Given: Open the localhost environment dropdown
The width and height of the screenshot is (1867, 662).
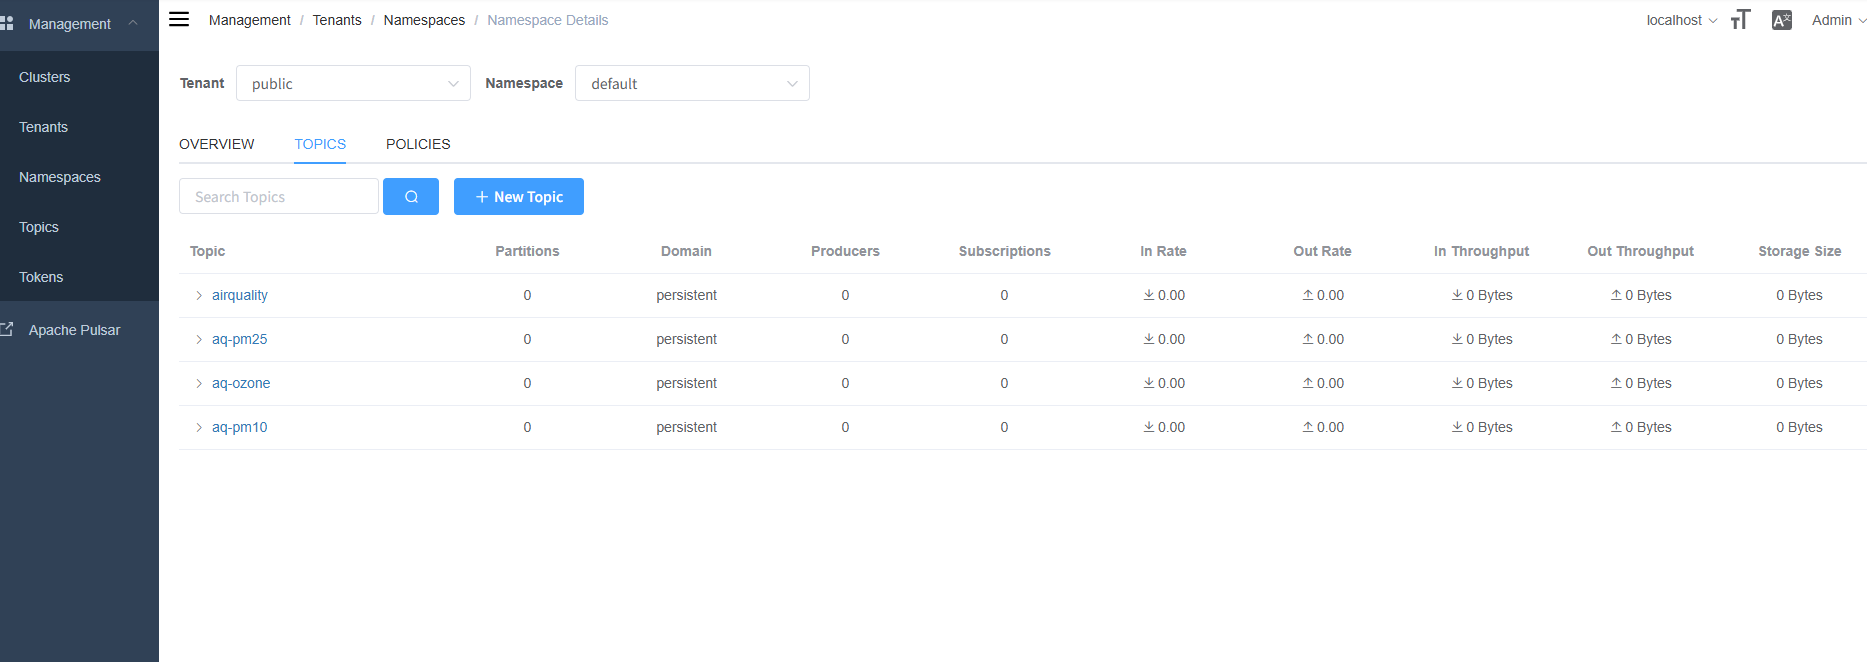Looking at the screenshot, I should 1681,20.
